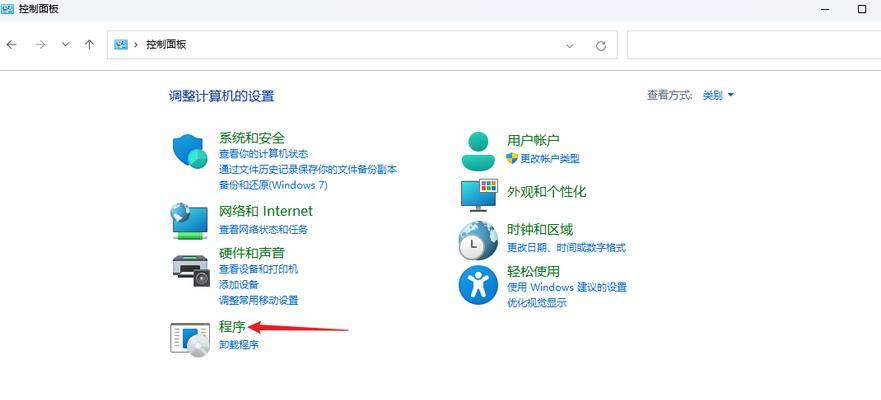Go forward with the forward arrow
The height and width of the screenshot is (400, 881).
pyautogui.click(x=40, y=45)
